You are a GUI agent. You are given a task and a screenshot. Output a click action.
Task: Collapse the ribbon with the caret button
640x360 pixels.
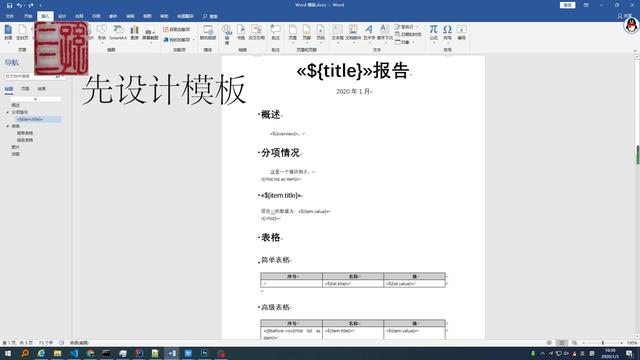point(635,51)
